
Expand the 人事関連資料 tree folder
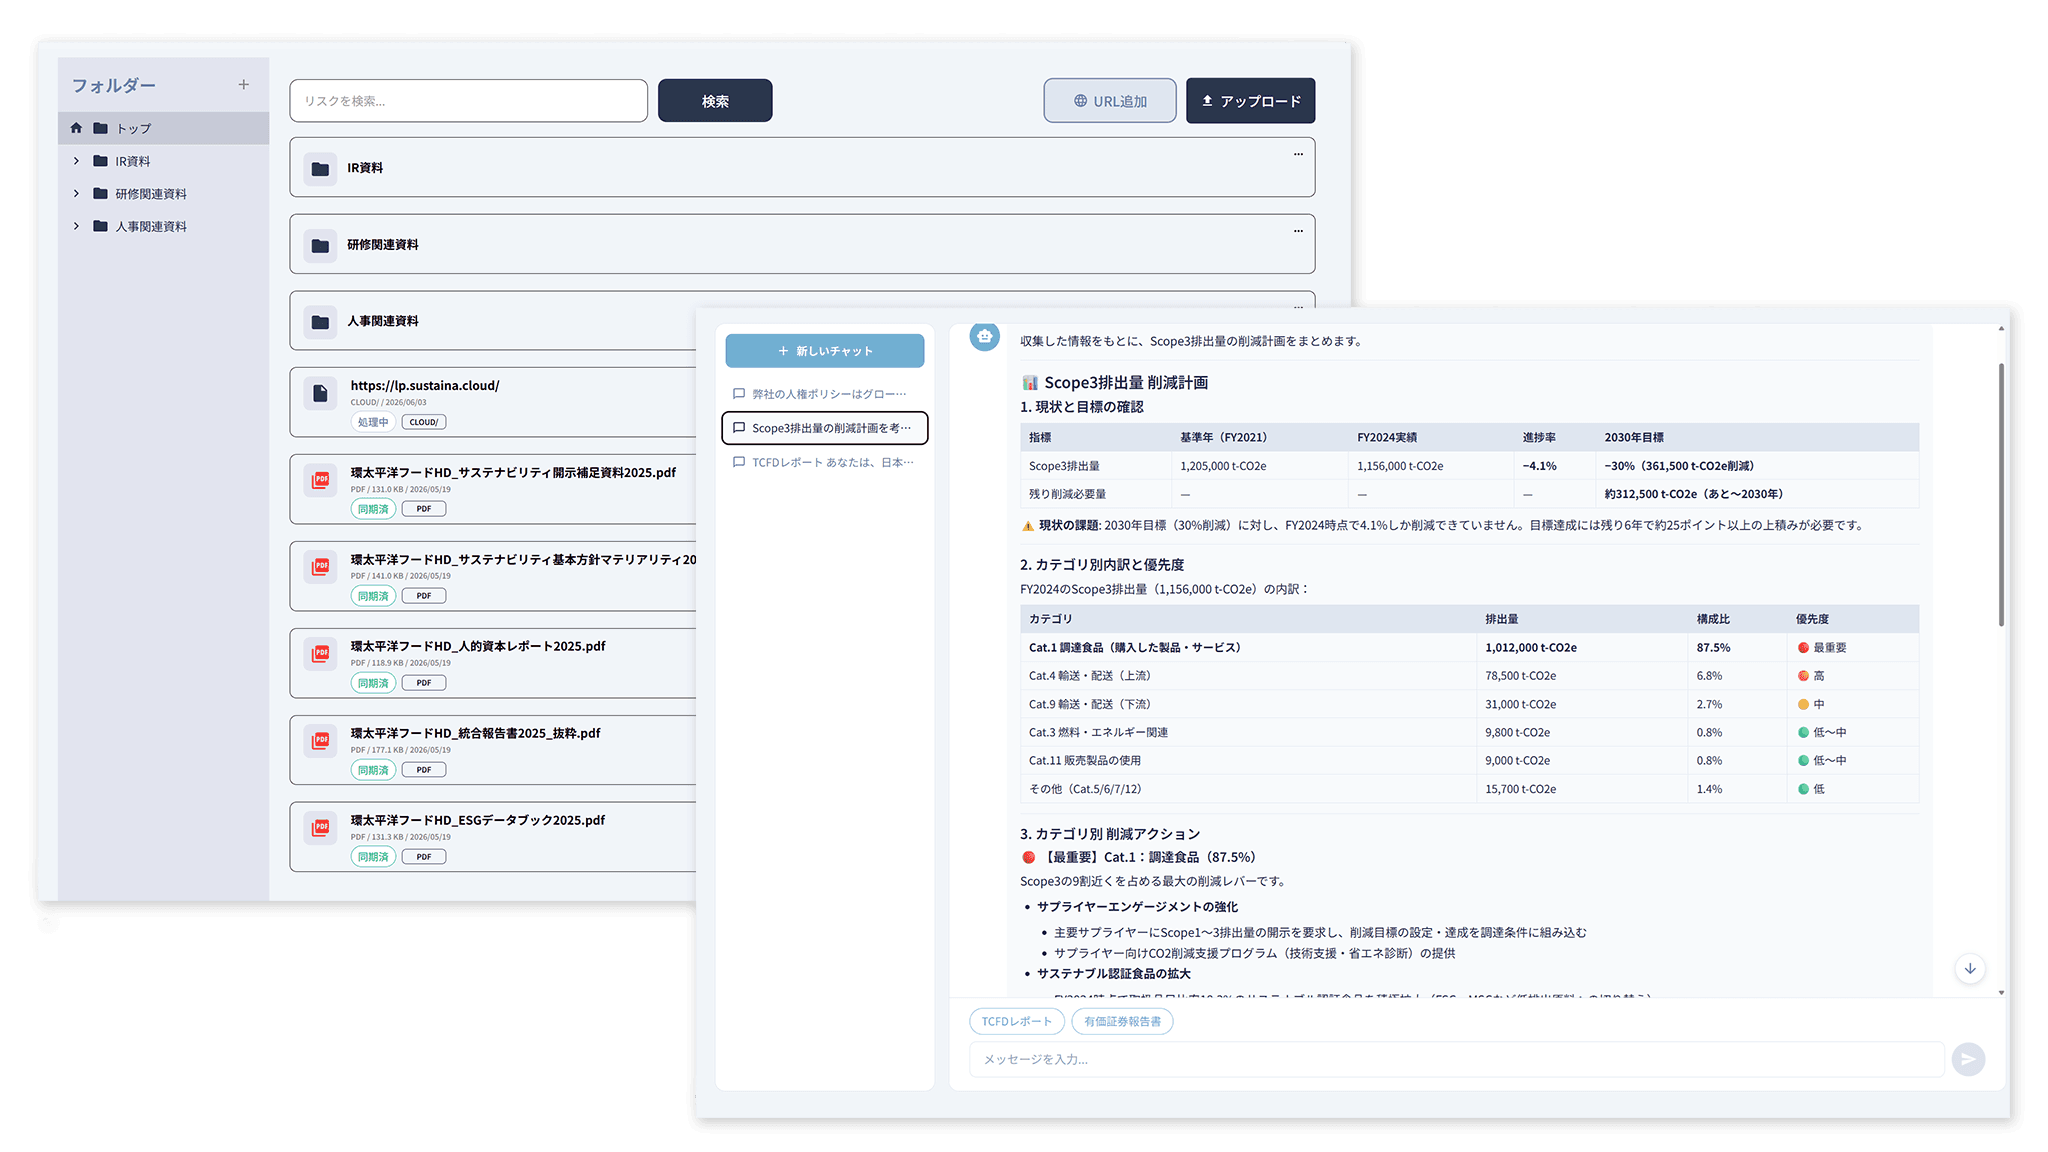76,226
